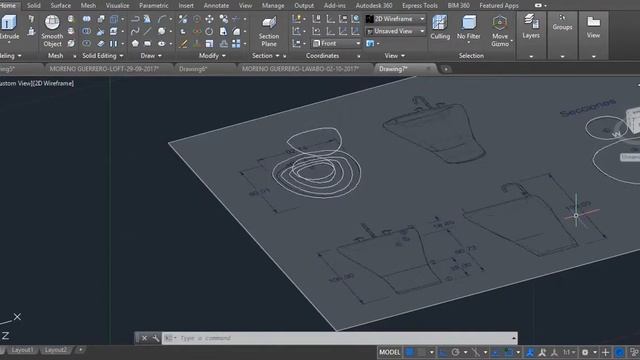Click the Groups panel button
Screen dimensions: 640x360
(x=562, y=23)
